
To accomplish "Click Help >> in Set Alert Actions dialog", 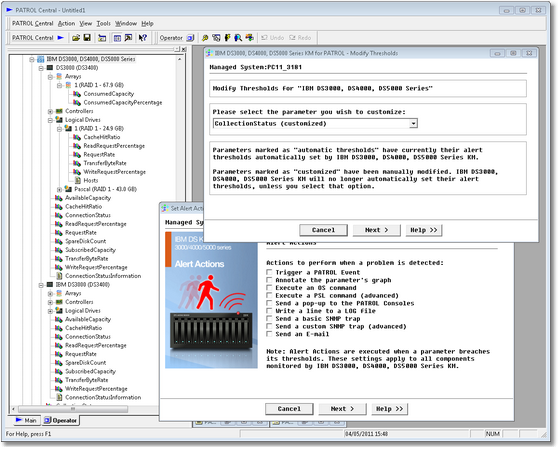I will [x=390, y=409].
